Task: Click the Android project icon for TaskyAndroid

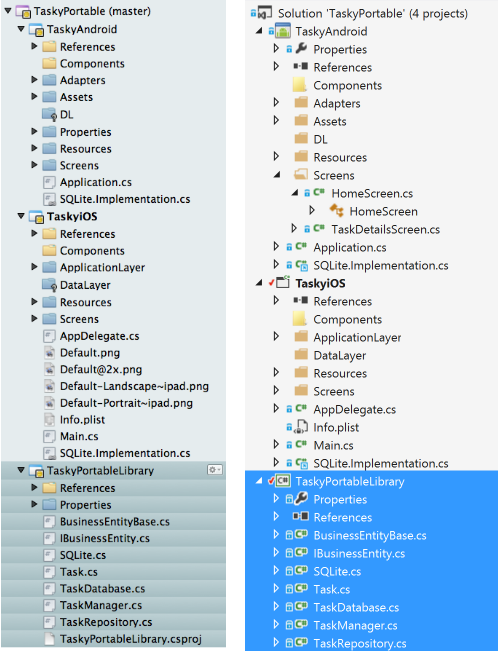Action: click(x=283, y=31)
